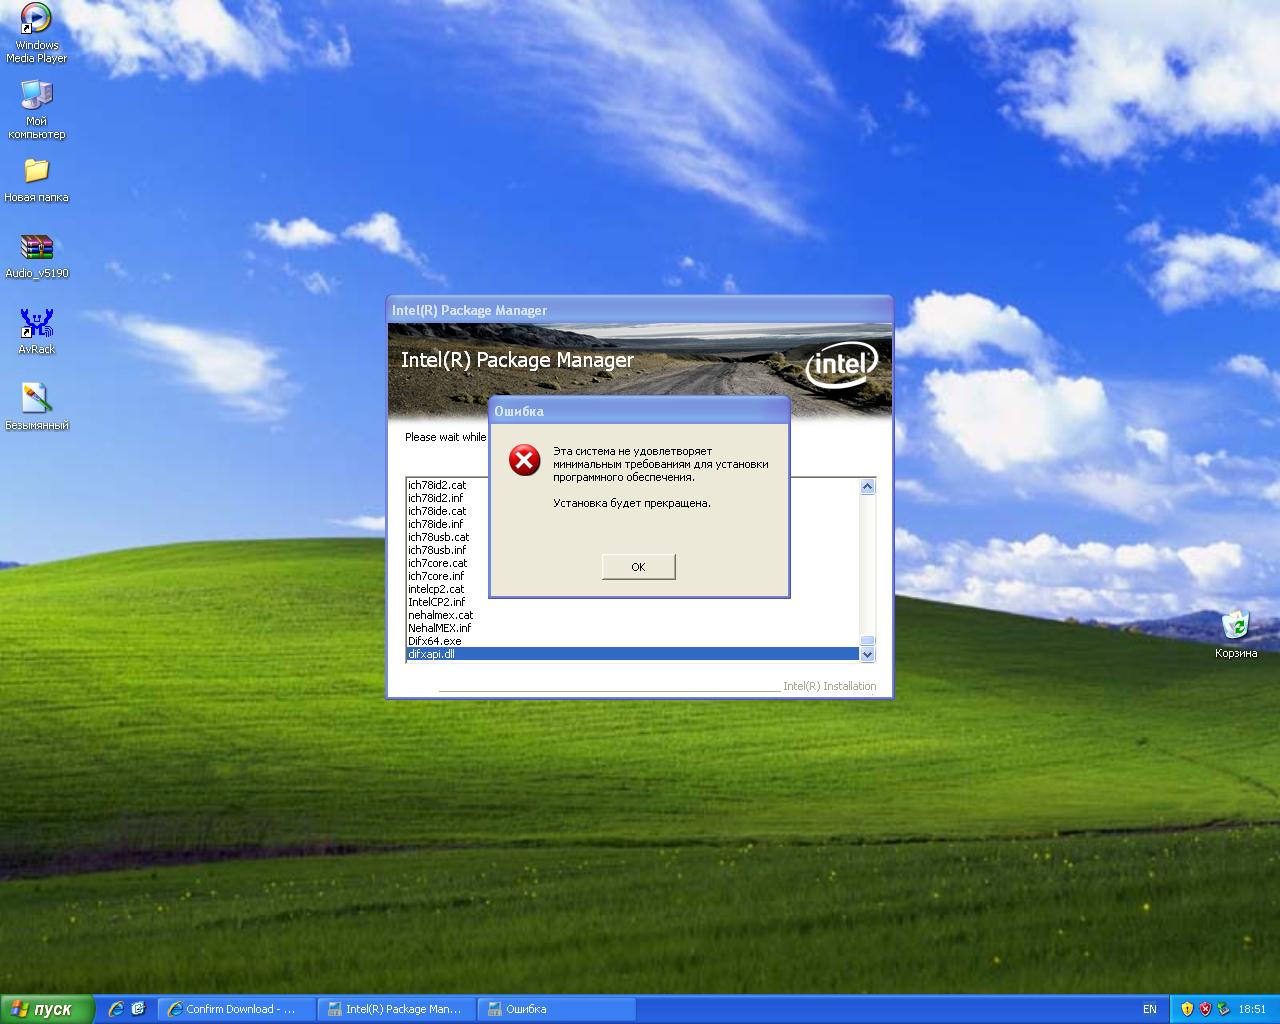Launch the AvRack desktop shortcut
The image size is (1280, 1024).
point(37,332)
